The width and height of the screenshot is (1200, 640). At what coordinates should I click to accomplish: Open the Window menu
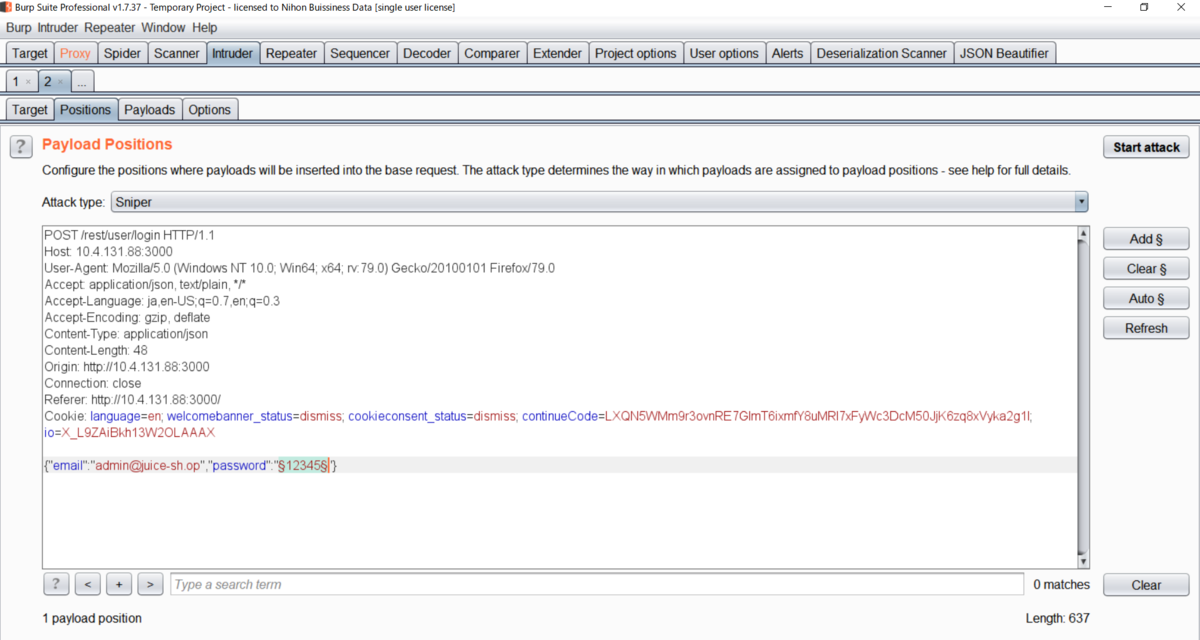(x=163, y=28)
